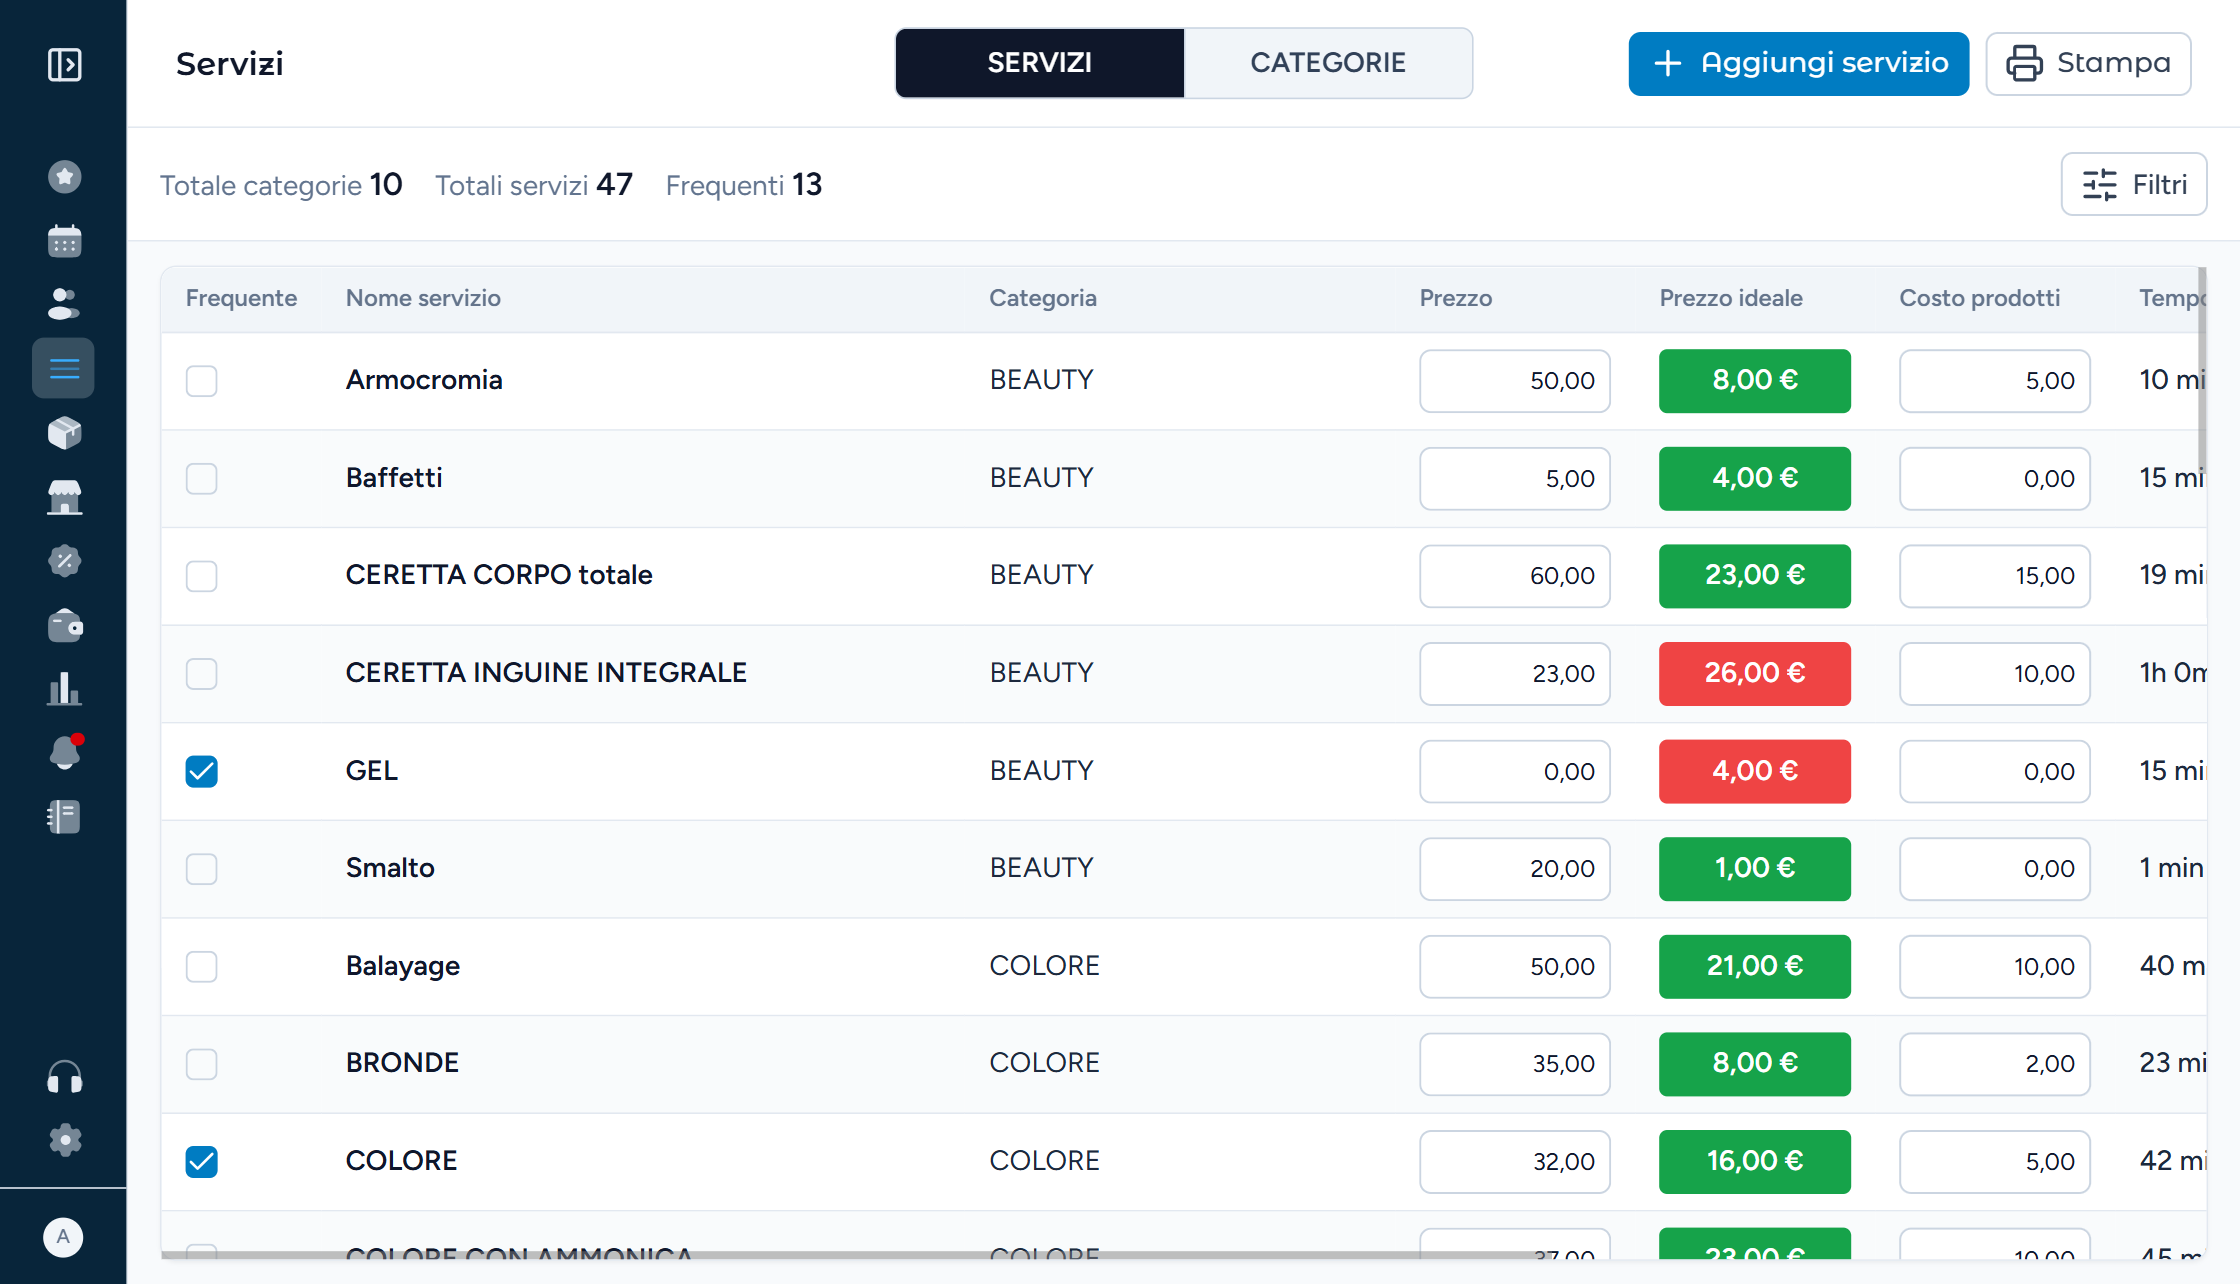Screen dimensions: 2240x1284
Task: Check the Frequente box for Smalto
Action: pos(201,868)
